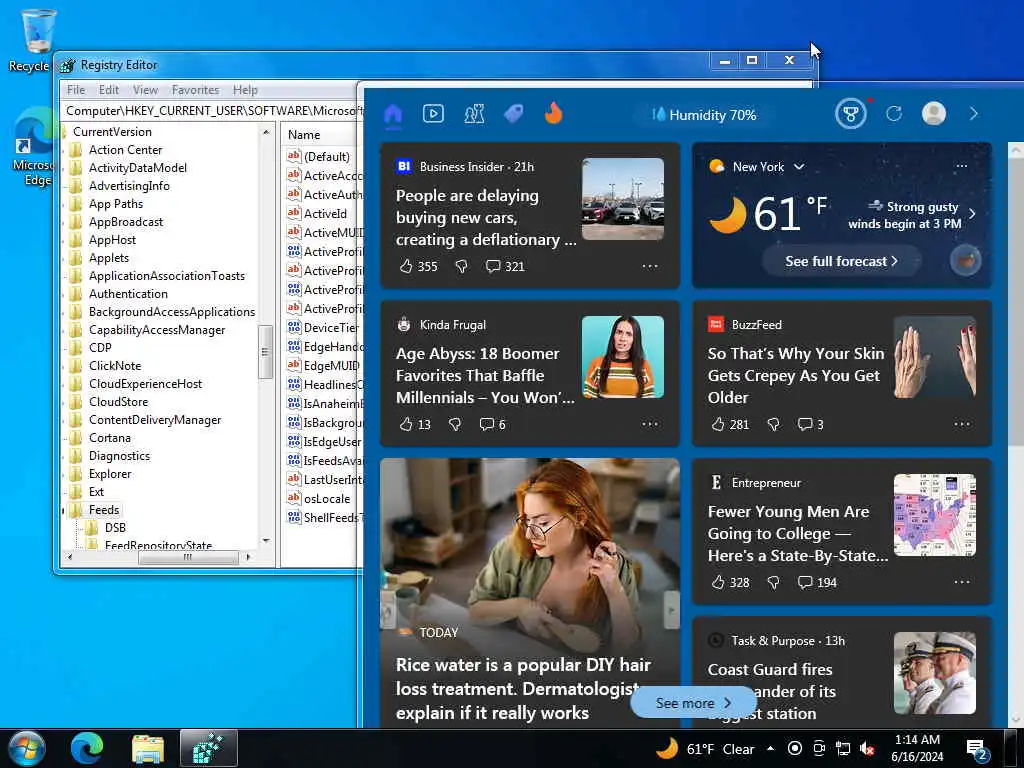
Task: Open View menu in Registry Editor
Action: tap(145, 90)
